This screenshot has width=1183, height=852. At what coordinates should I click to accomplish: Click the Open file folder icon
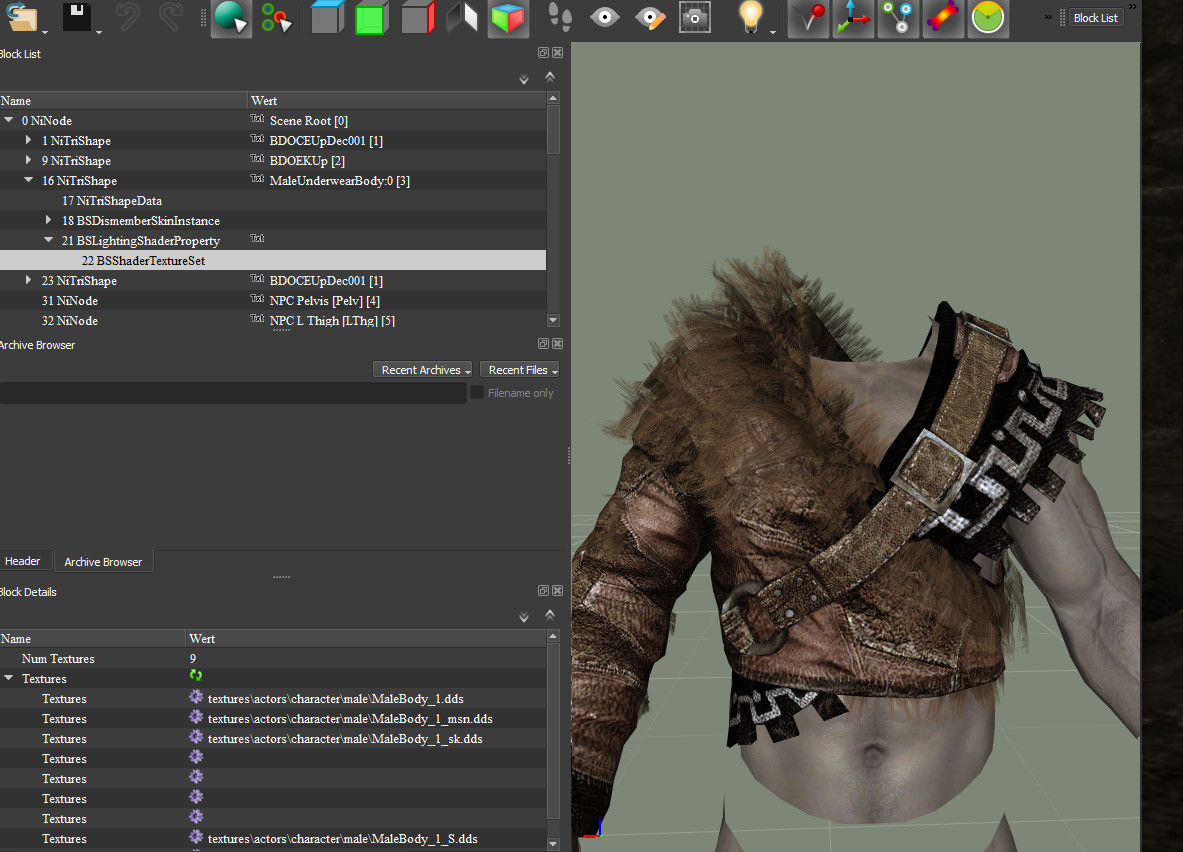(19, 17)
